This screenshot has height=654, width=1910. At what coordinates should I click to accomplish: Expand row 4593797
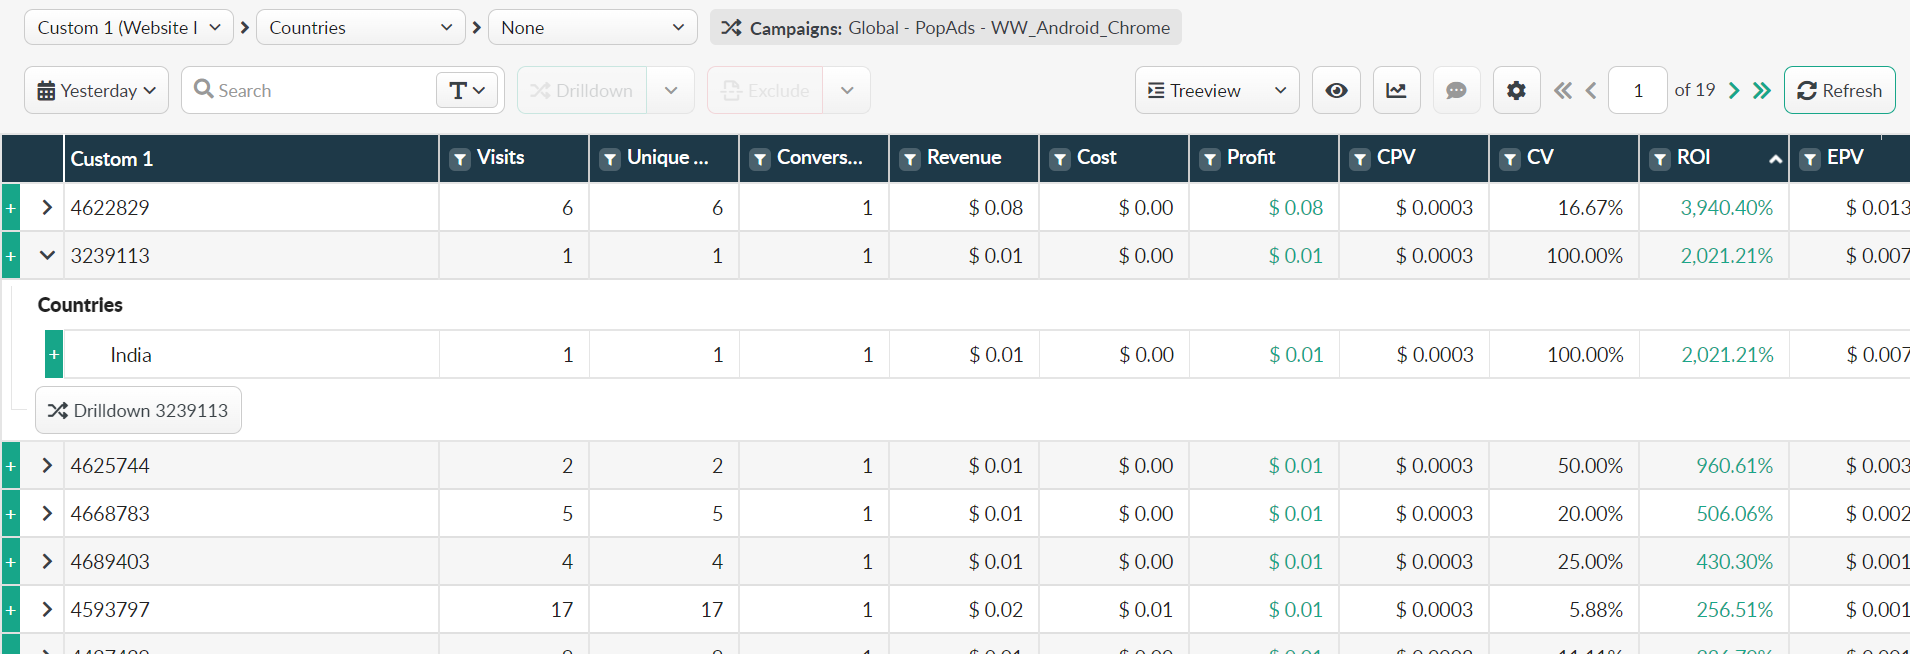[46, 610]
